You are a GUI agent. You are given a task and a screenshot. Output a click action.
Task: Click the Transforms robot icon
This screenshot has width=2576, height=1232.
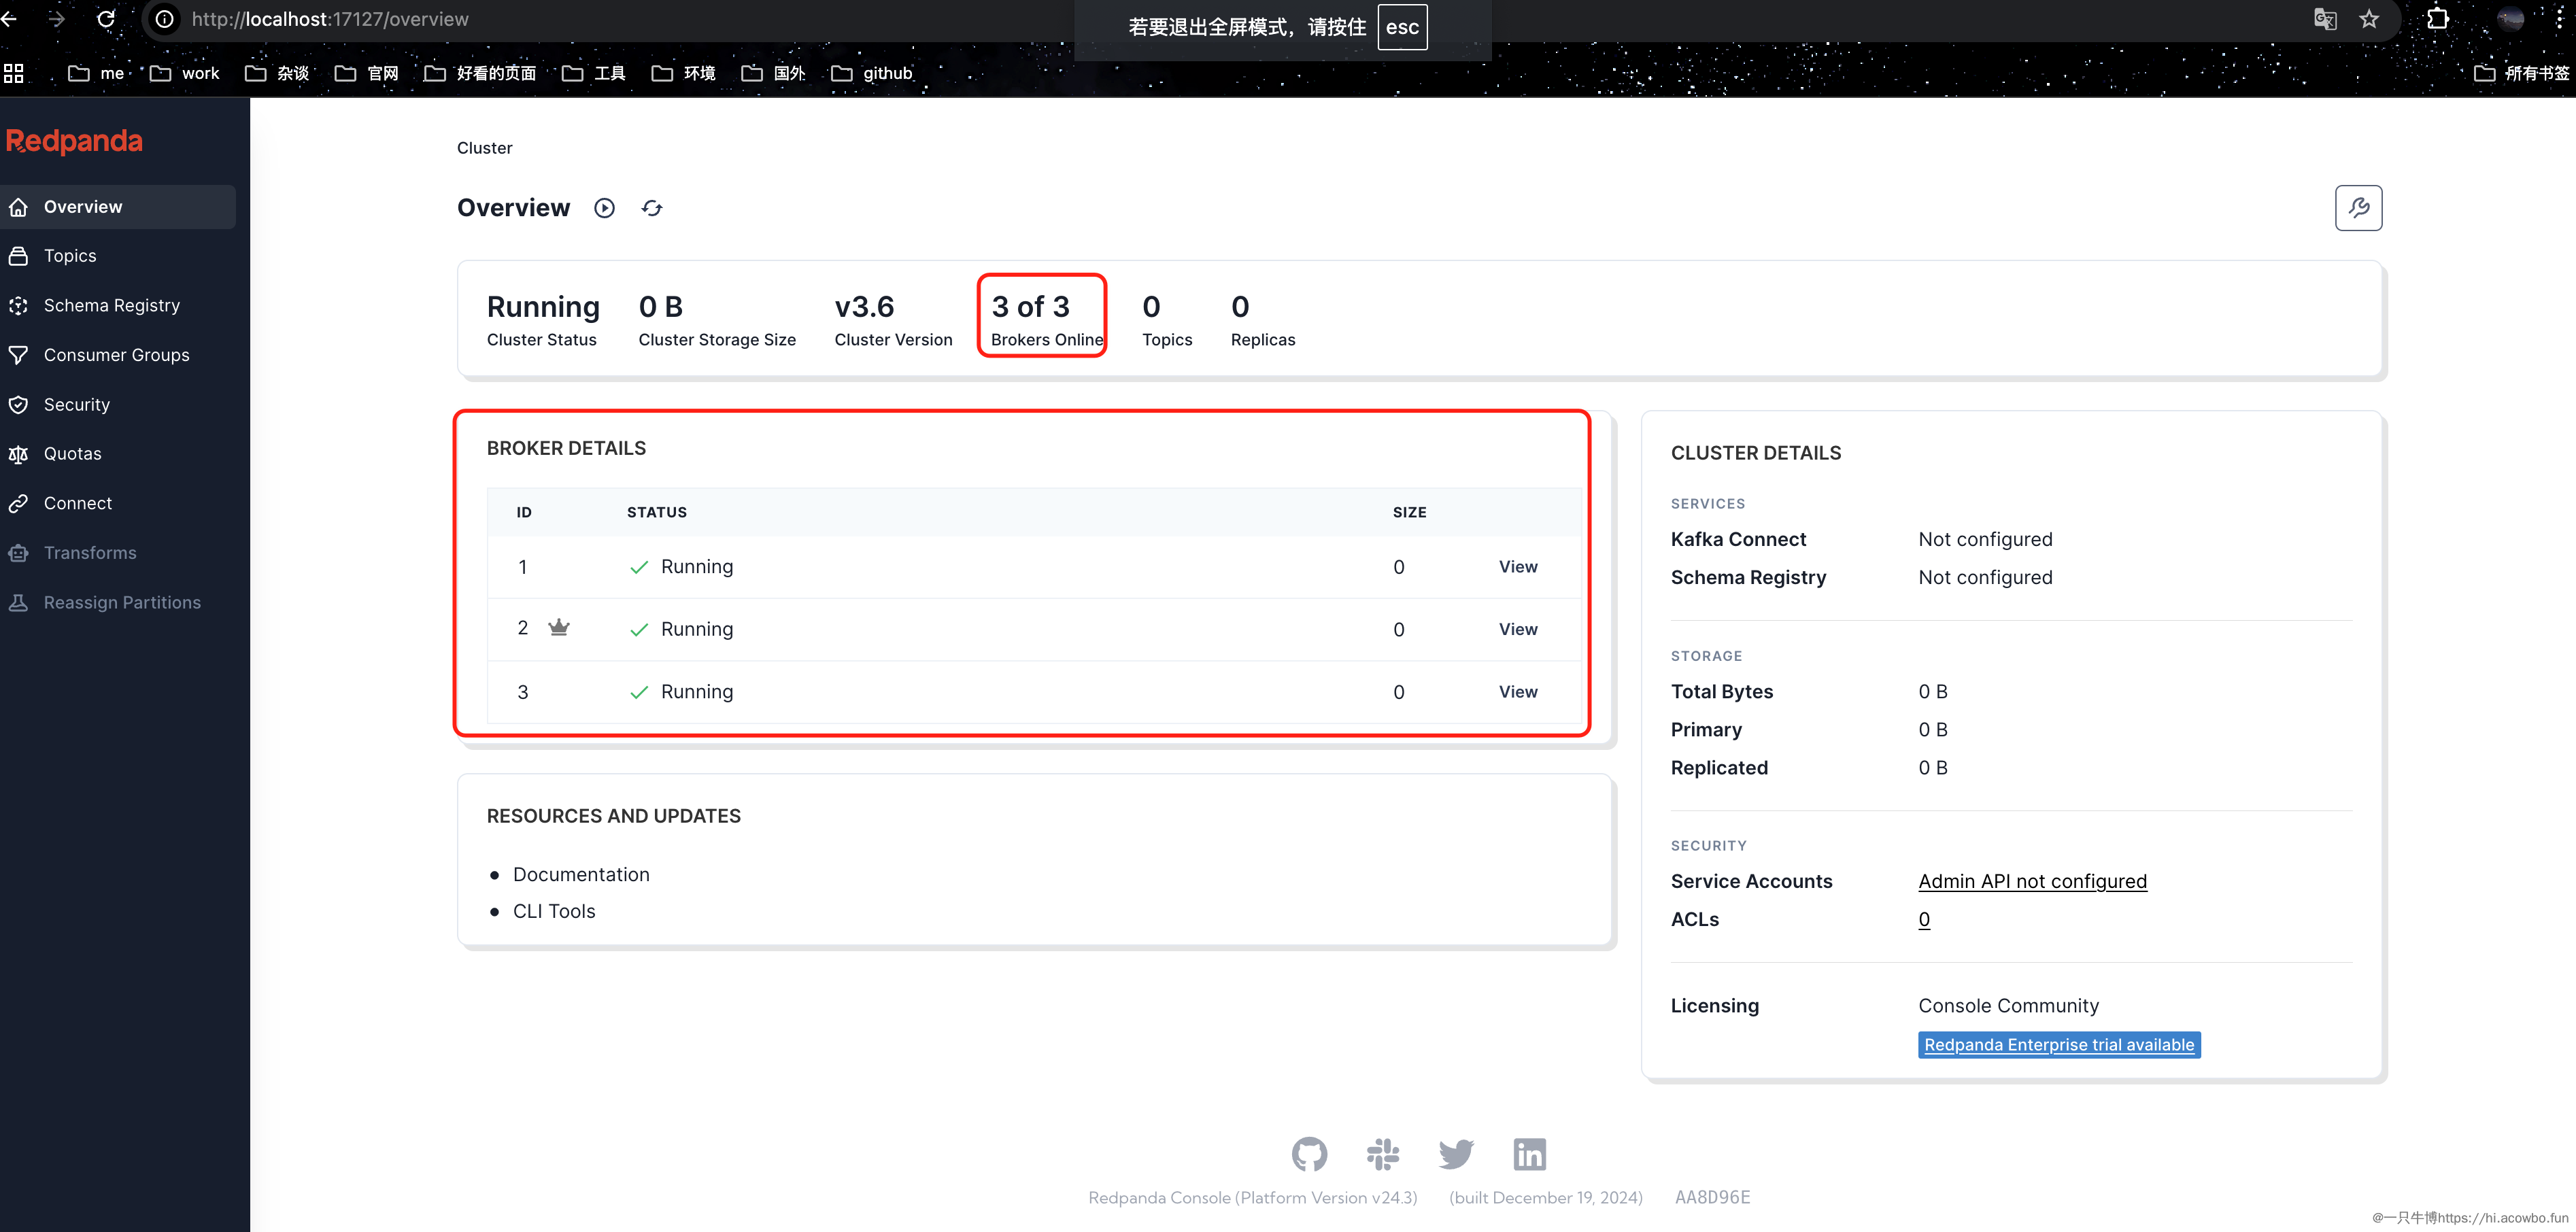[x=18, y=553]
